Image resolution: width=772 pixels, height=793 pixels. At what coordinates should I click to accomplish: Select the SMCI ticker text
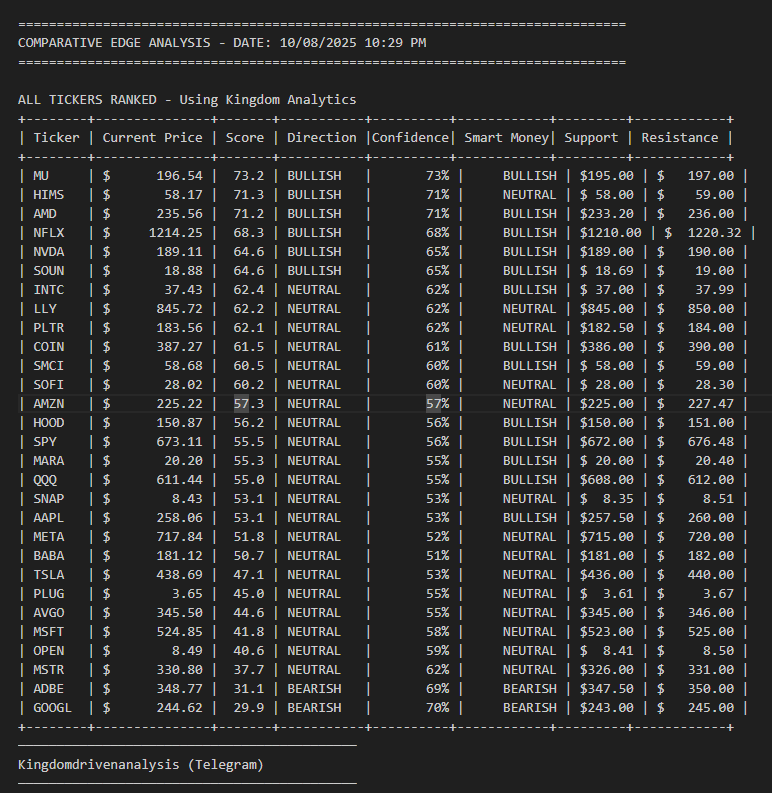(x=49, y=366)
